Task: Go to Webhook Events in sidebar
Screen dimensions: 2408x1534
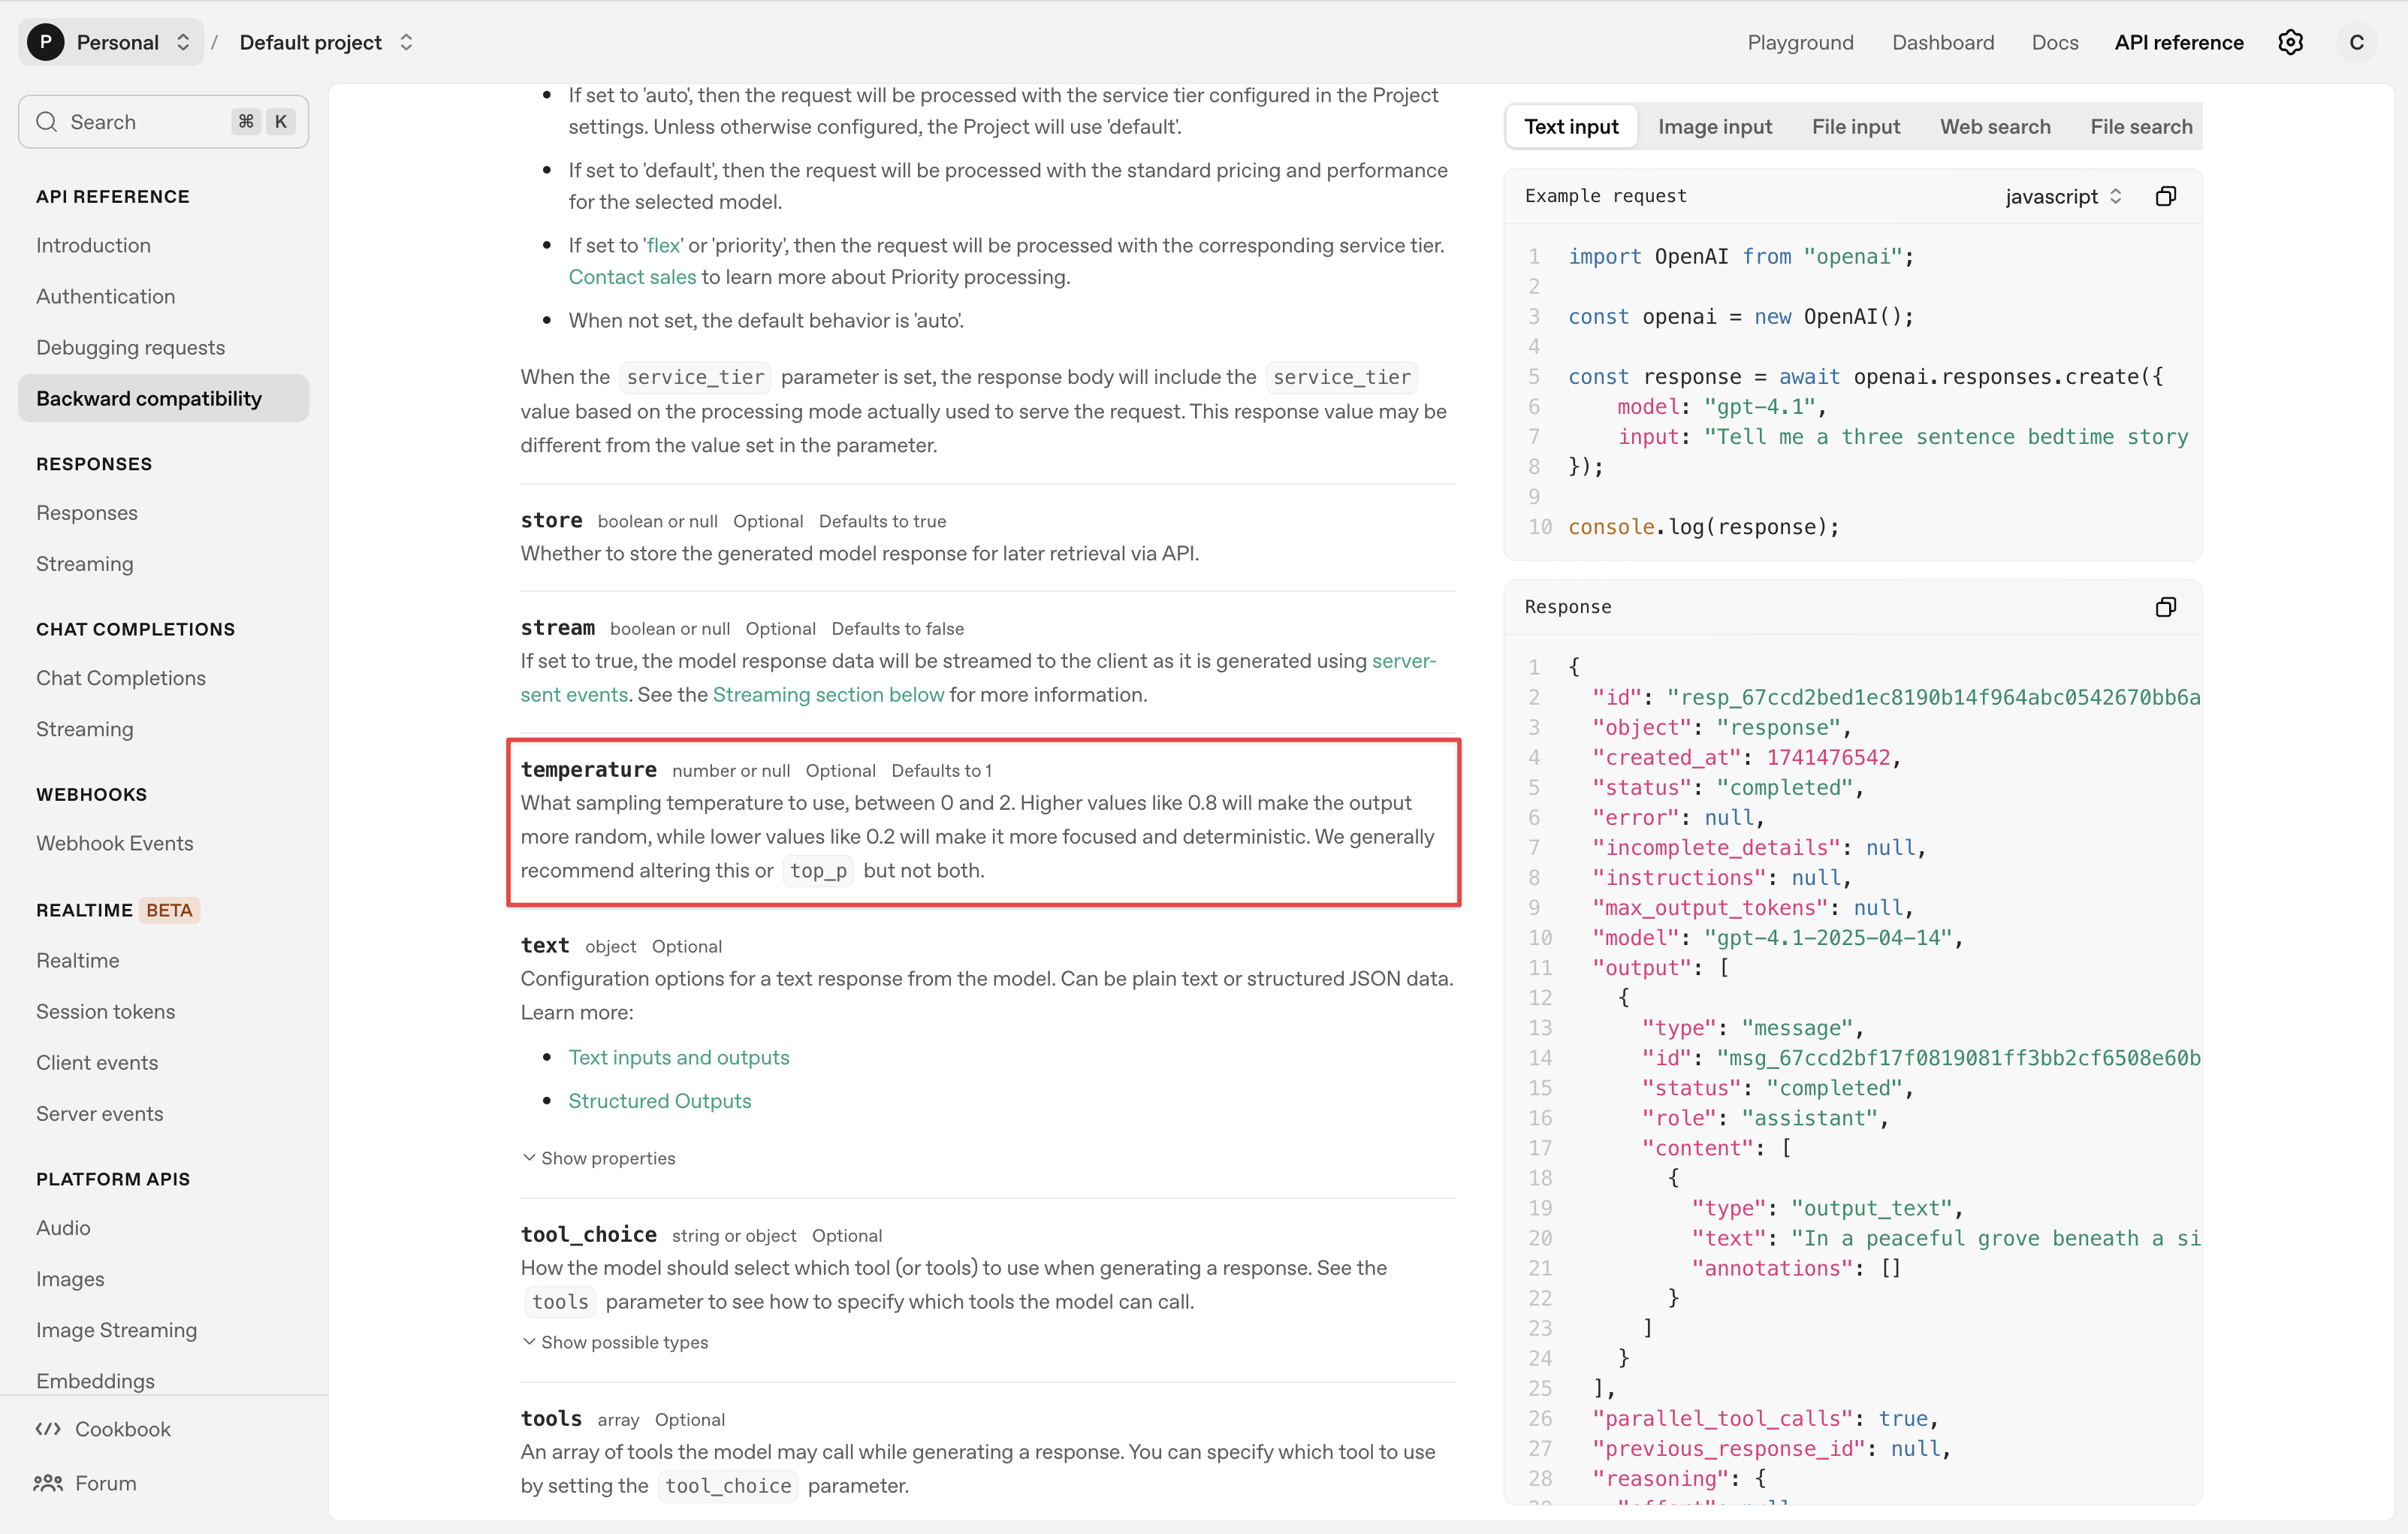Action: [115, 843]
